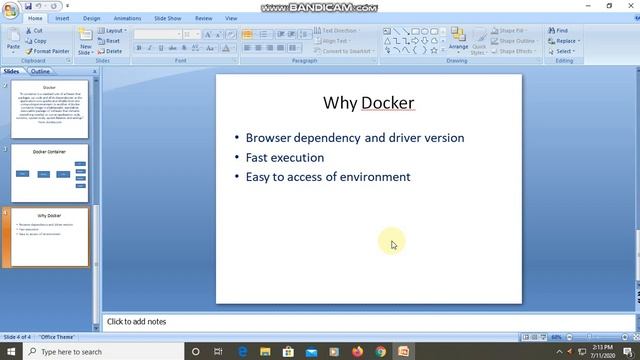Screen dimensions: 640x360
Task: Close the slides pane
Action: (x=95, y=71)
